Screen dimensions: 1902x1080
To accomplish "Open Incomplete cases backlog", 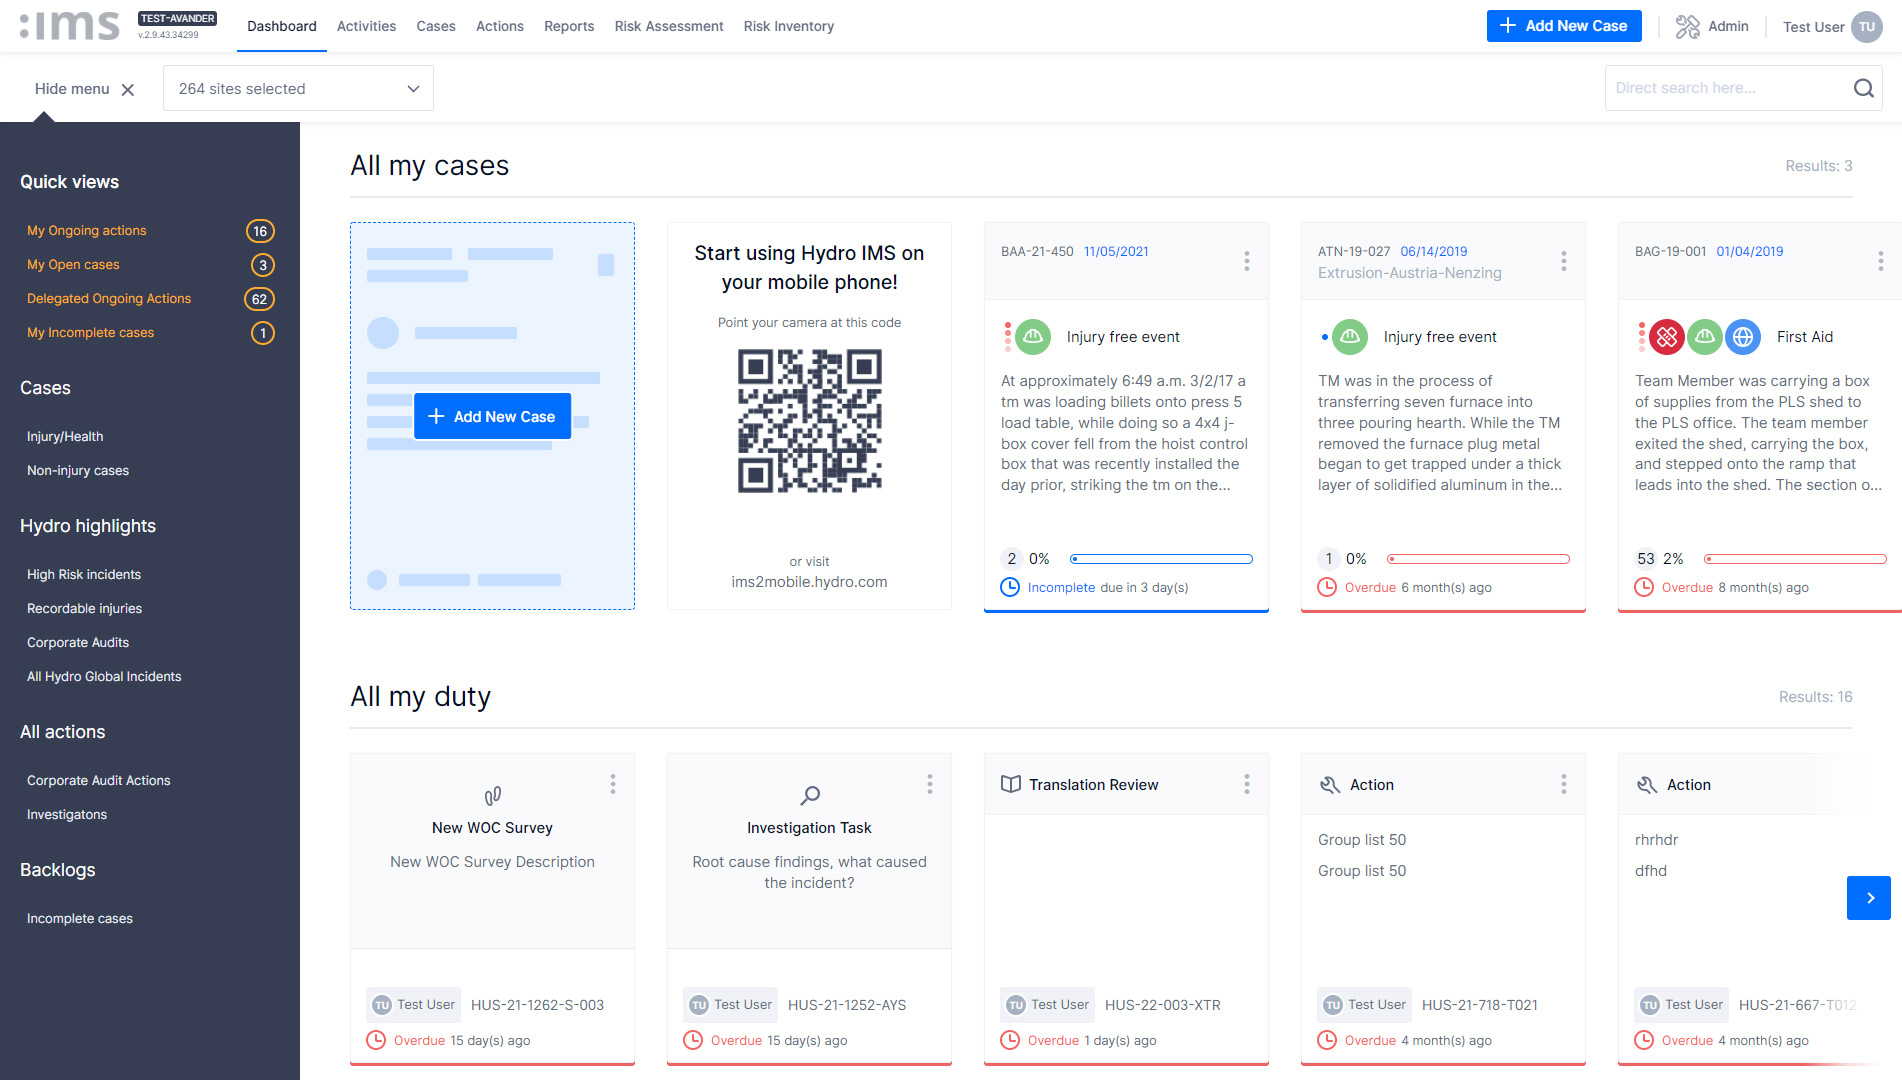I will 80,918.
